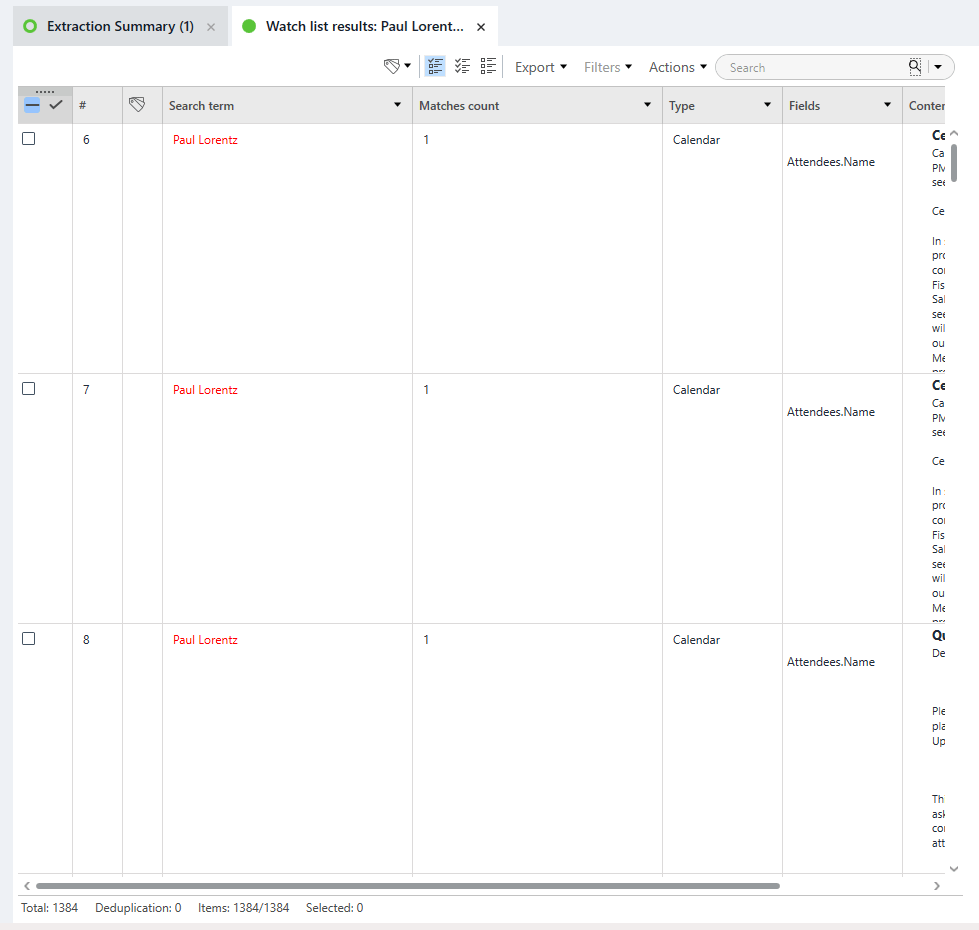Open the Export menu
979x930 pixels.
tap(540, 67)
